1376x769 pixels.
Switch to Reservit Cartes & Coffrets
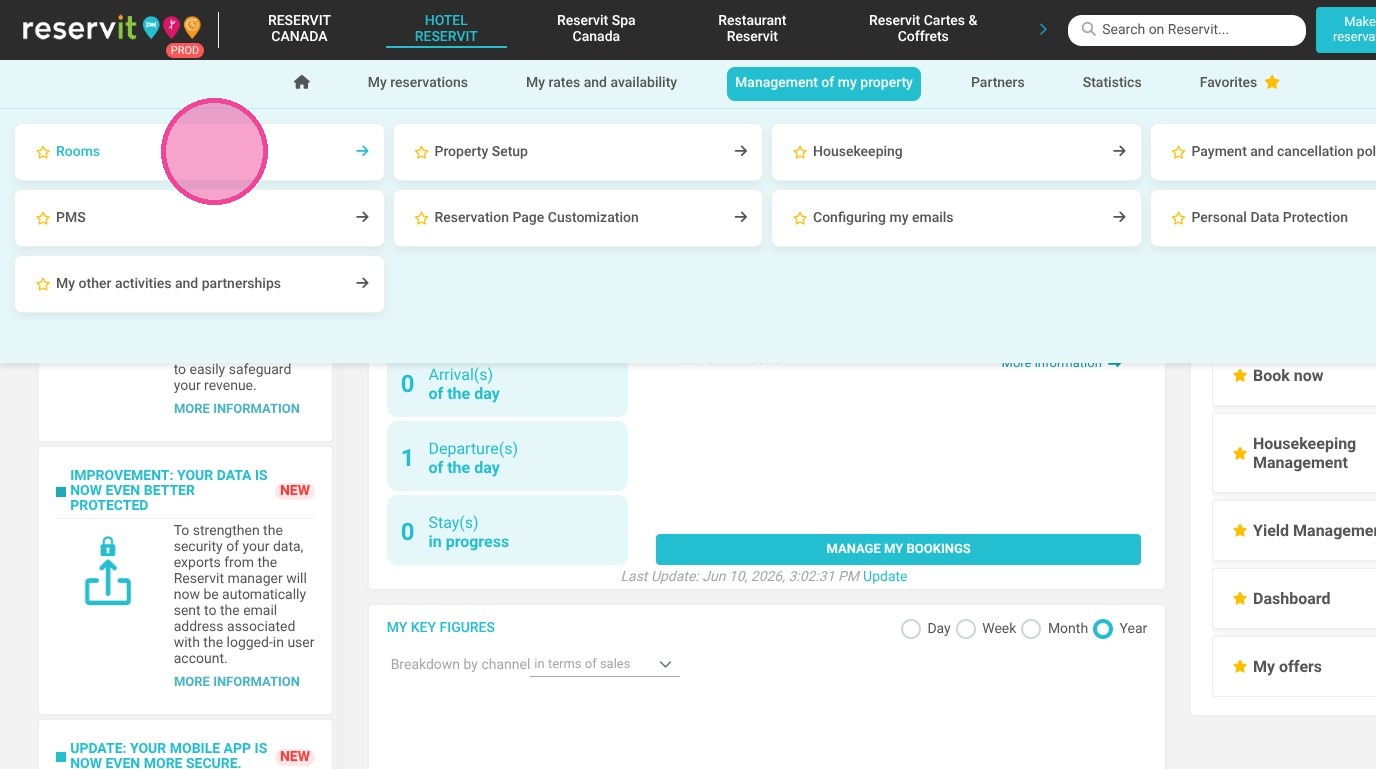point(923,28)
